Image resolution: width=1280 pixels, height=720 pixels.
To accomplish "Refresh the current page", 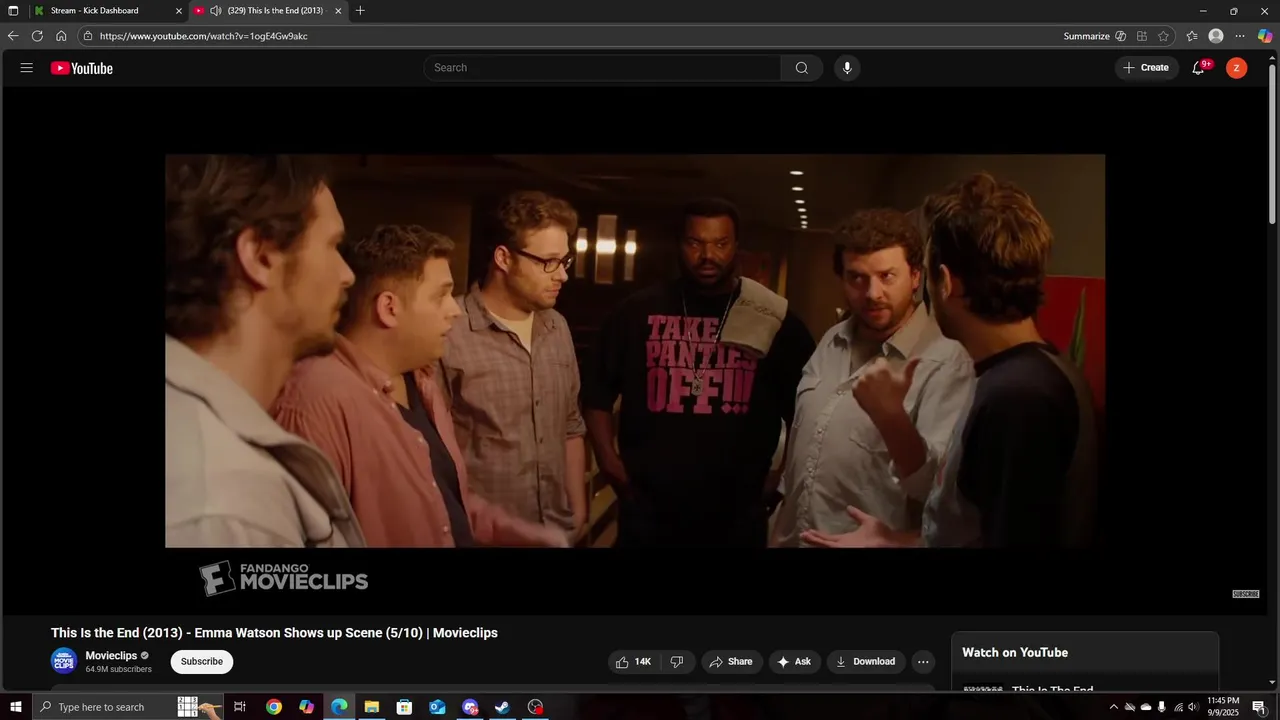I will tap(37, 36).
